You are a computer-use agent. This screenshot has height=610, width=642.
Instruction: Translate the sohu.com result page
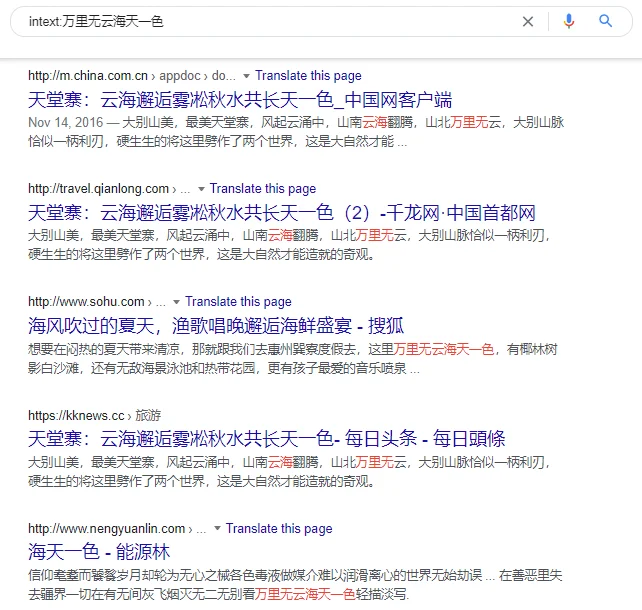point(238,302)
